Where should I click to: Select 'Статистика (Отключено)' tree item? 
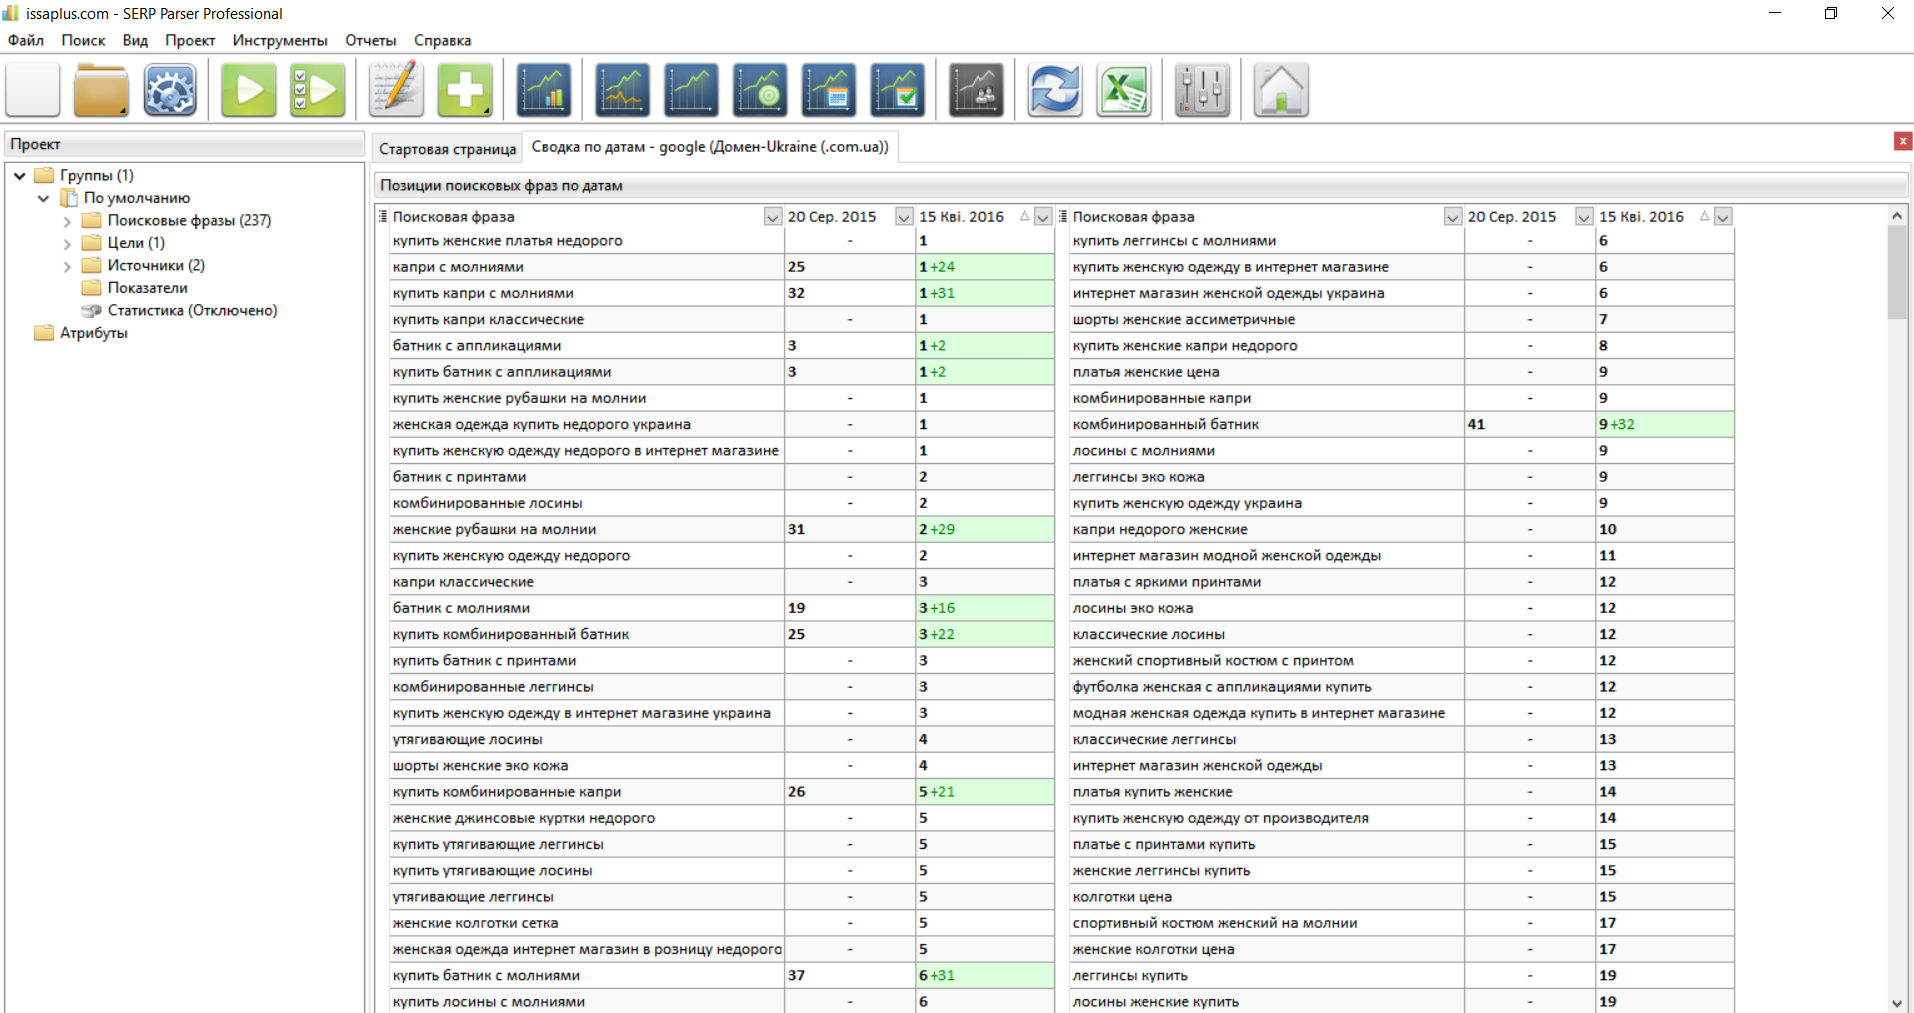click(x=192, y=311)
